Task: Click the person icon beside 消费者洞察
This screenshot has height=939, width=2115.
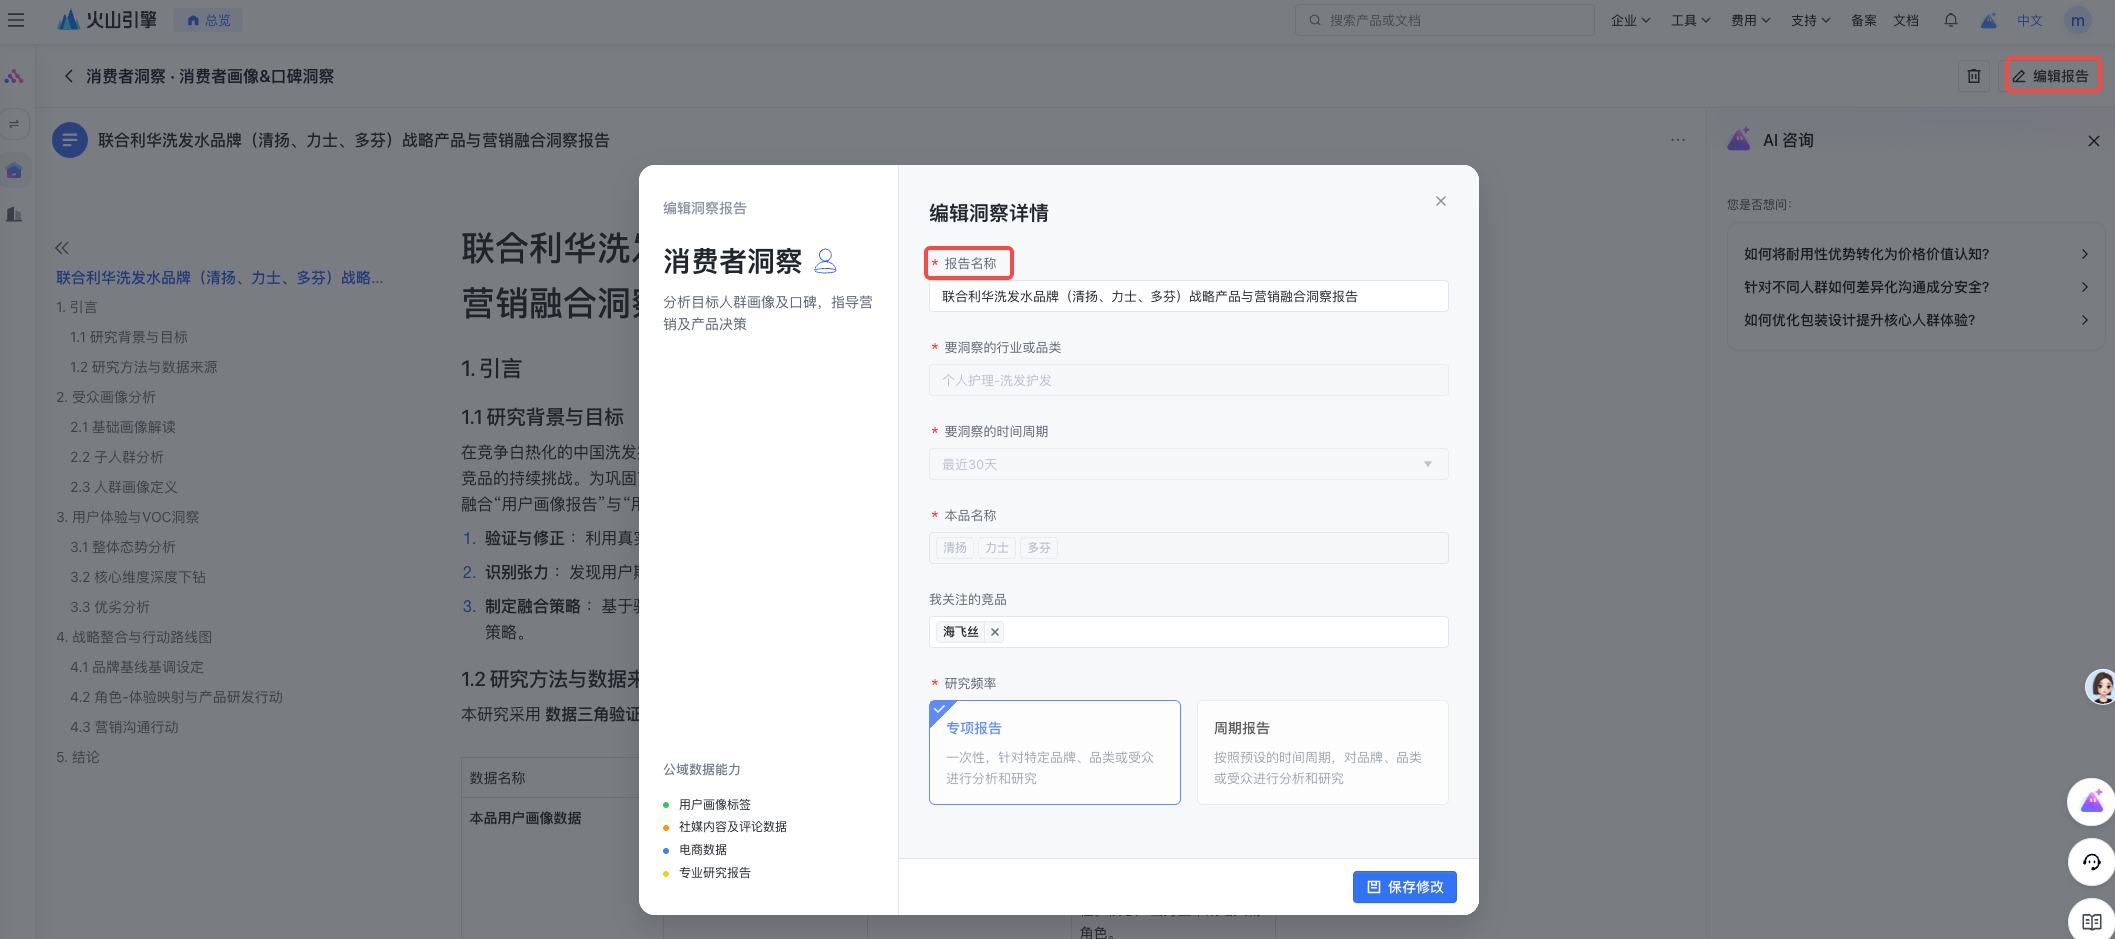Action: 826,261
